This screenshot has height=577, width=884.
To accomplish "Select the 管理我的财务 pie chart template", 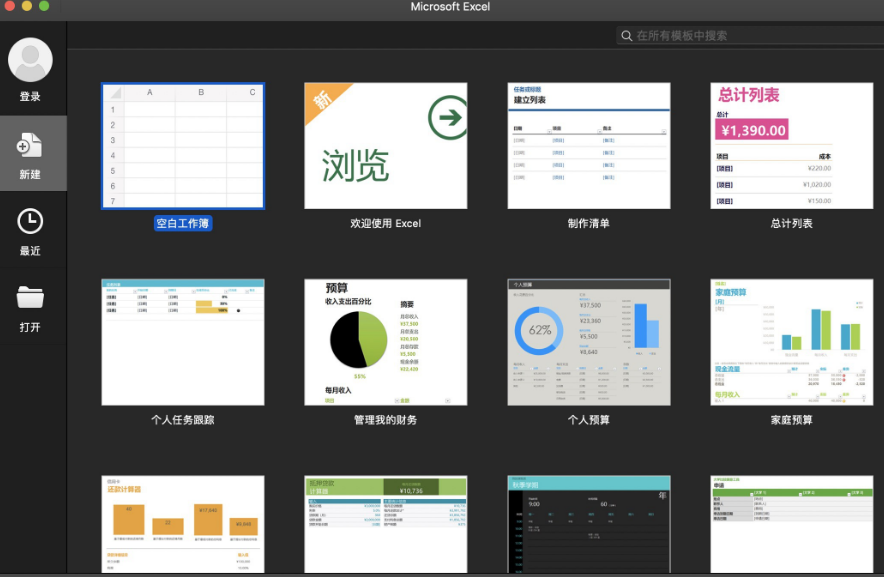I will tap(385, 342).
